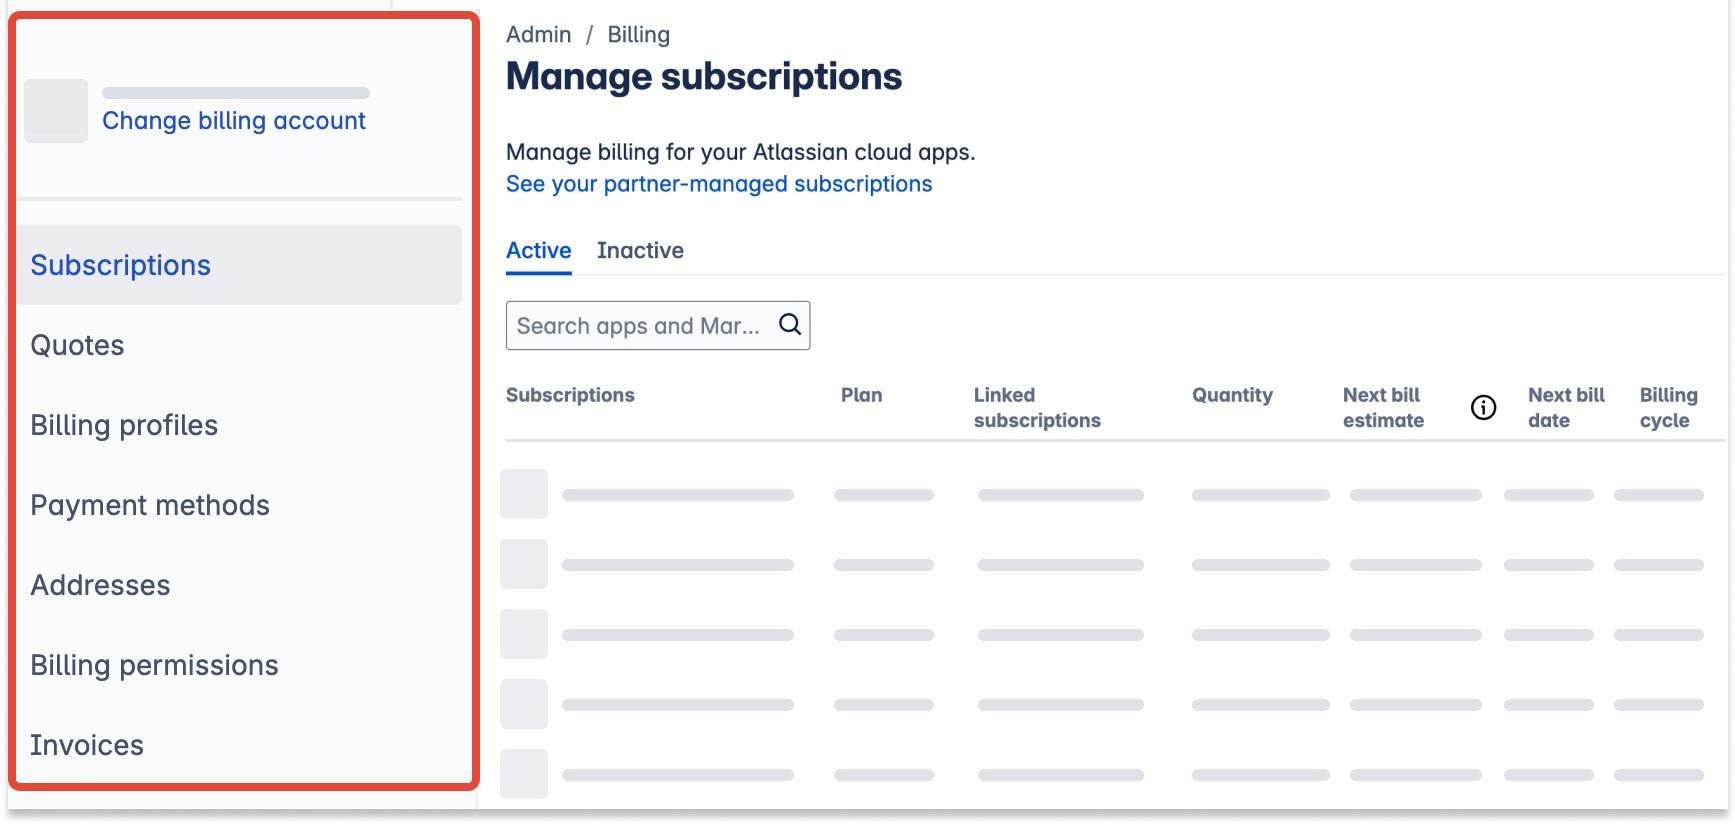Open Quotes in the sidebar
The width and height of the screenshot is (1735, 824).
78,345
